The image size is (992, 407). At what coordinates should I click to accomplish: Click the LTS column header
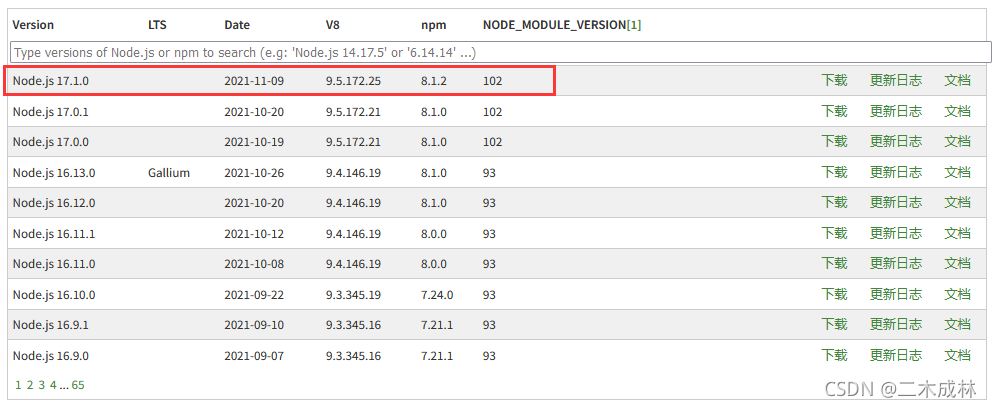tap(157, 25)
